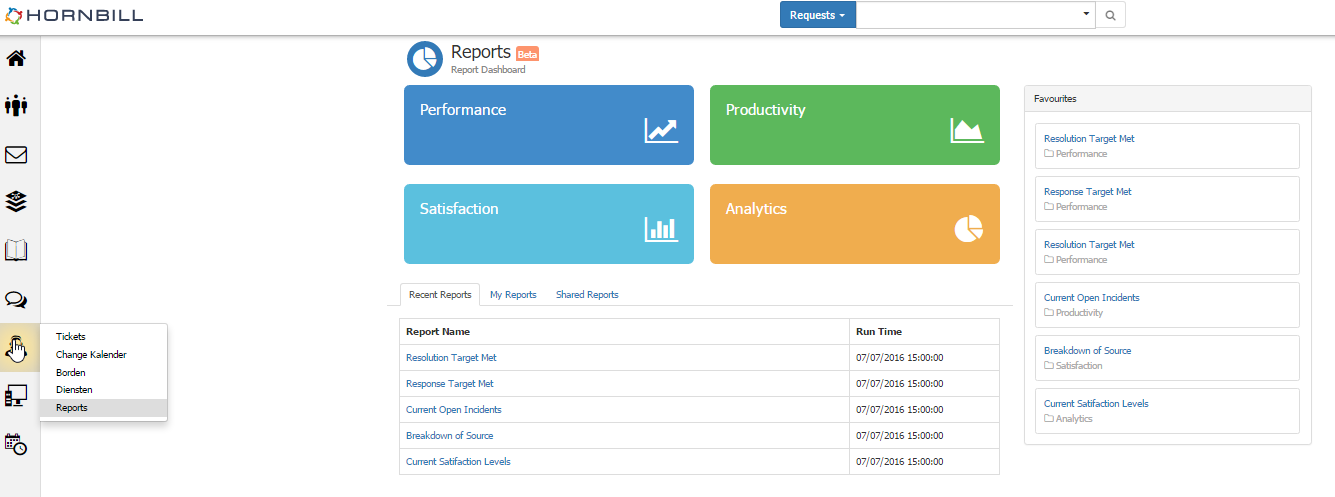1335x497 pixels.
Task: Choose Change Kalender in popup menu
Action: (91, 355)
